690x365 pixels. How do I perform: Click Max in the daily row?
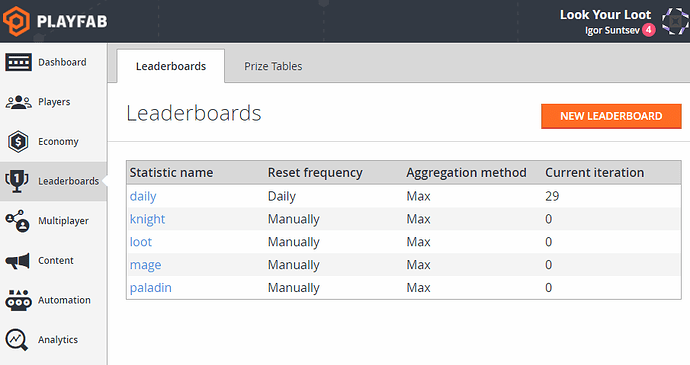point(418,196)
